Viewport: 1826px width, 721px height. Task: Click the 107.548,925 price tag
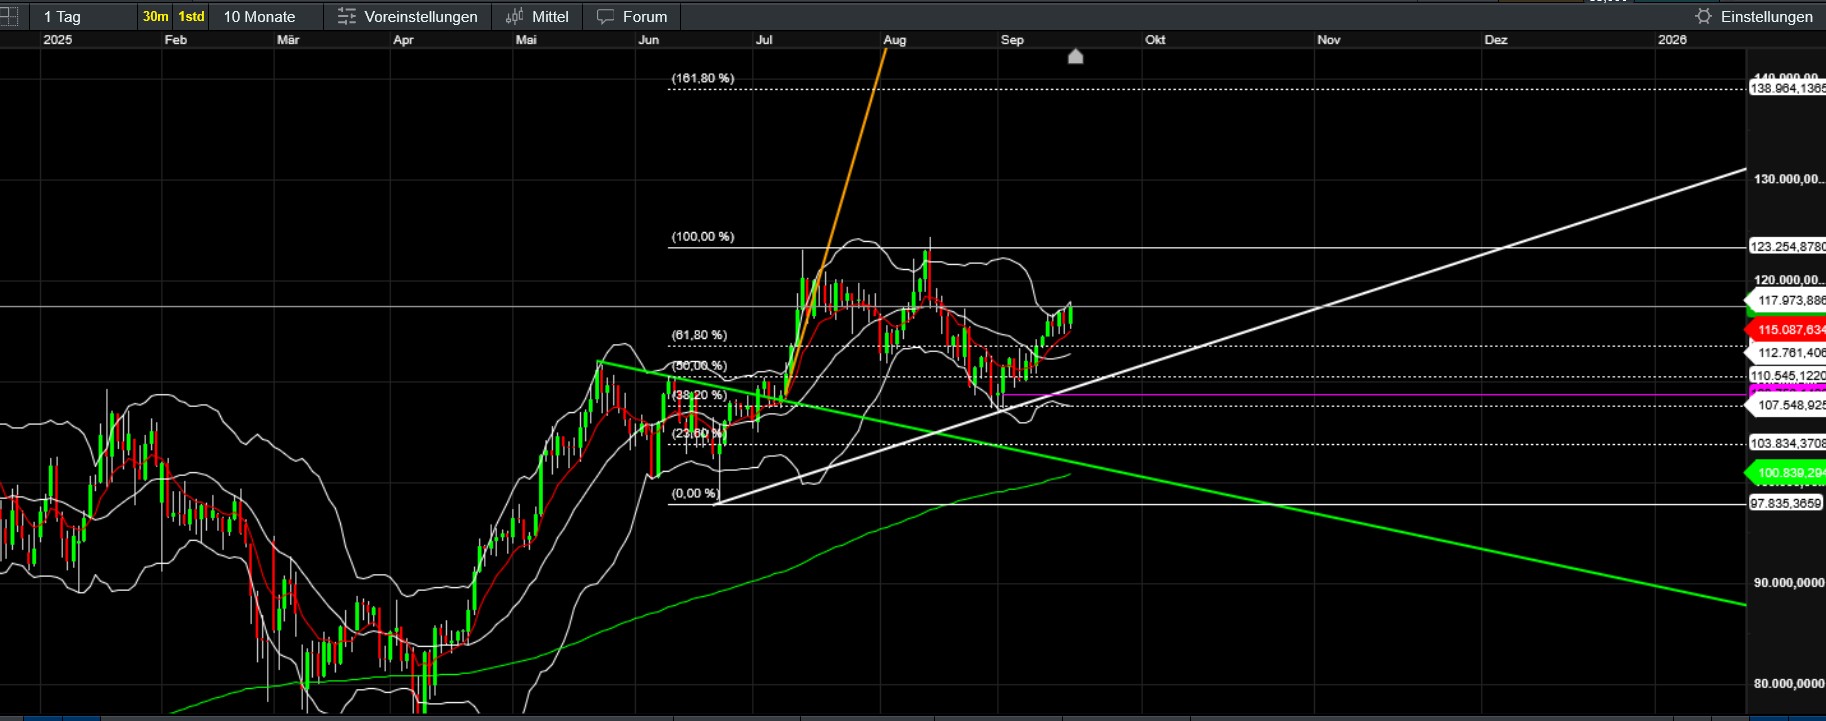coord(1787,405)
